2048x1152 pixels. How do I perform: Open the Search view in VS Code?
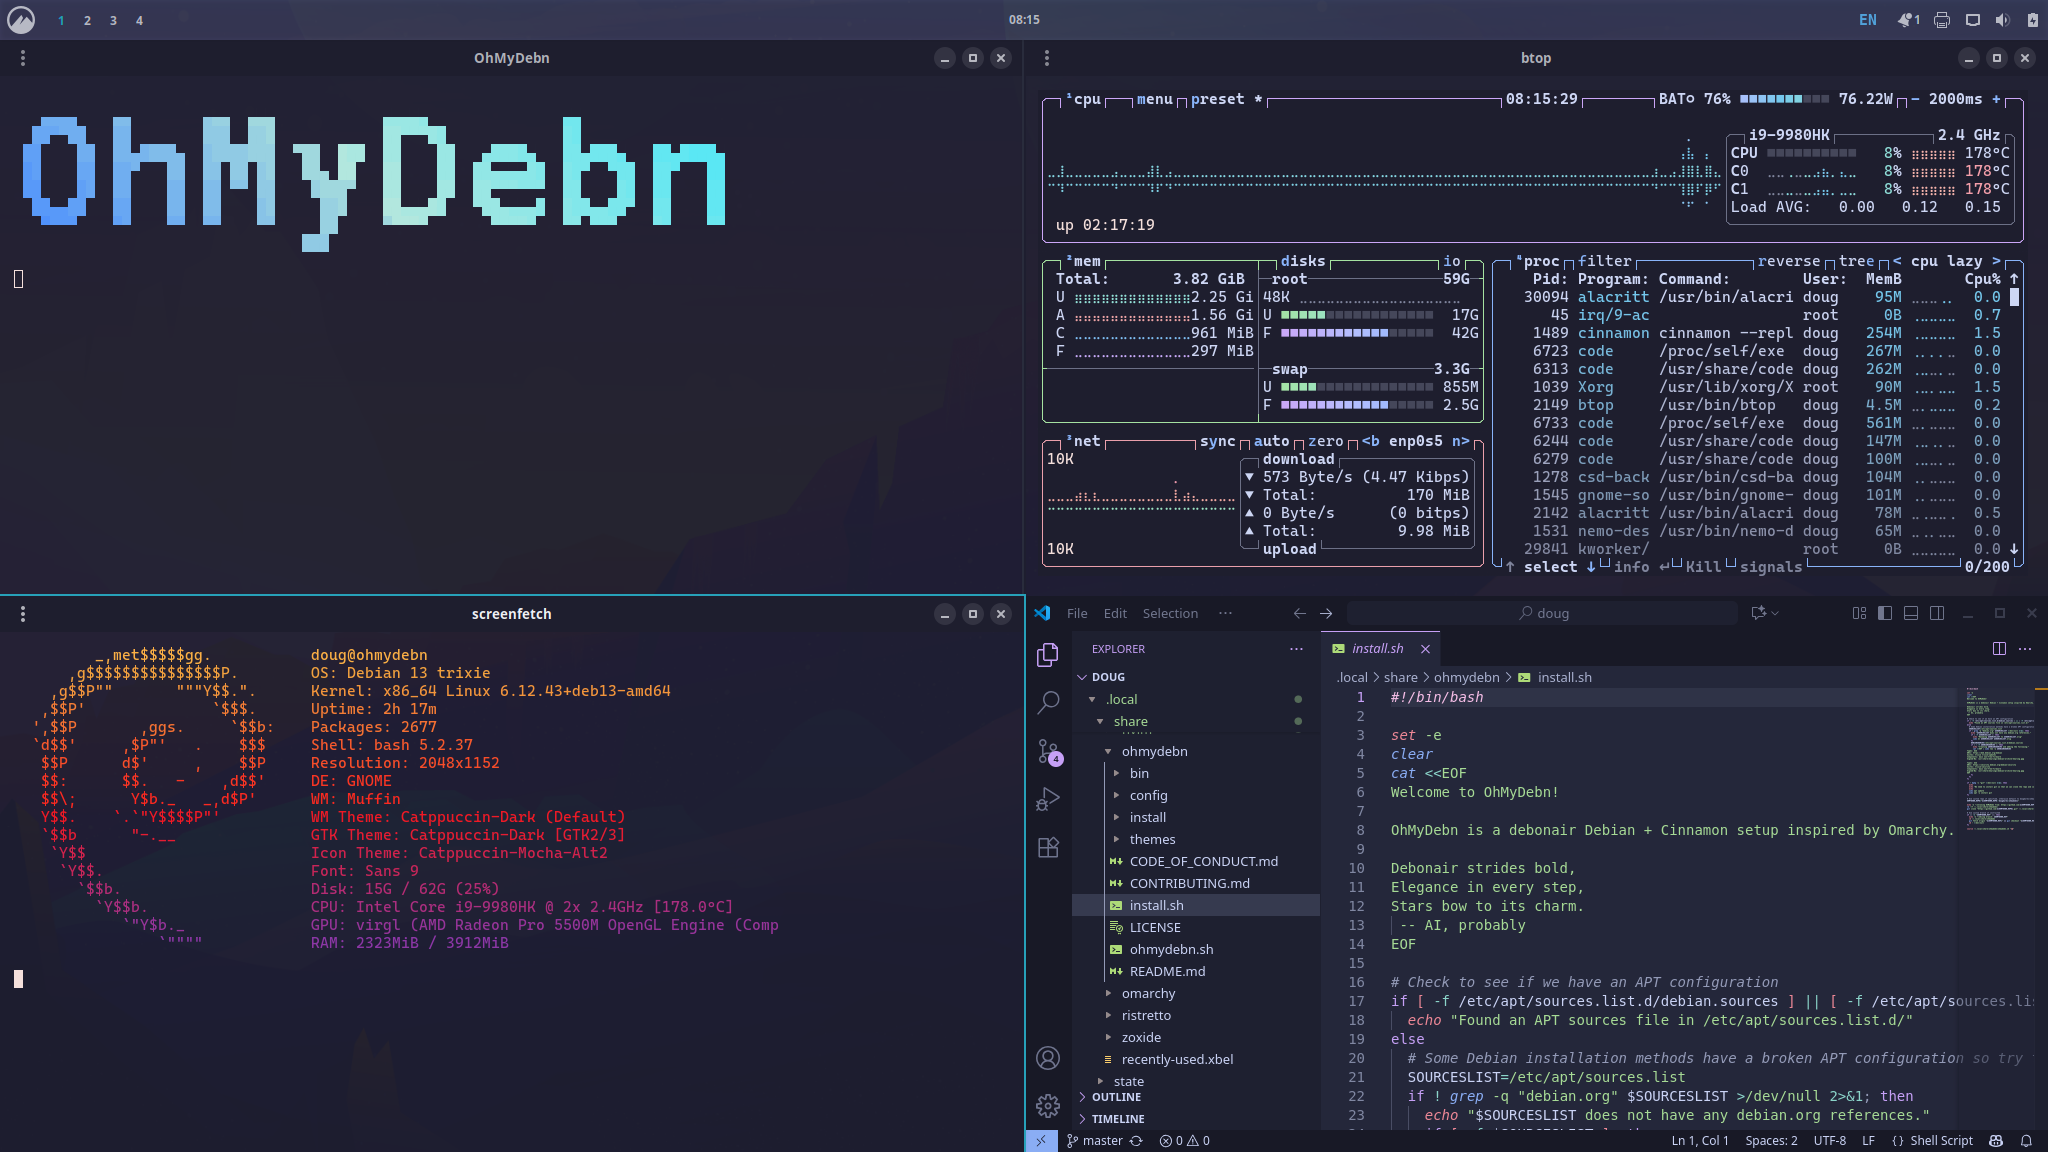1048,702
